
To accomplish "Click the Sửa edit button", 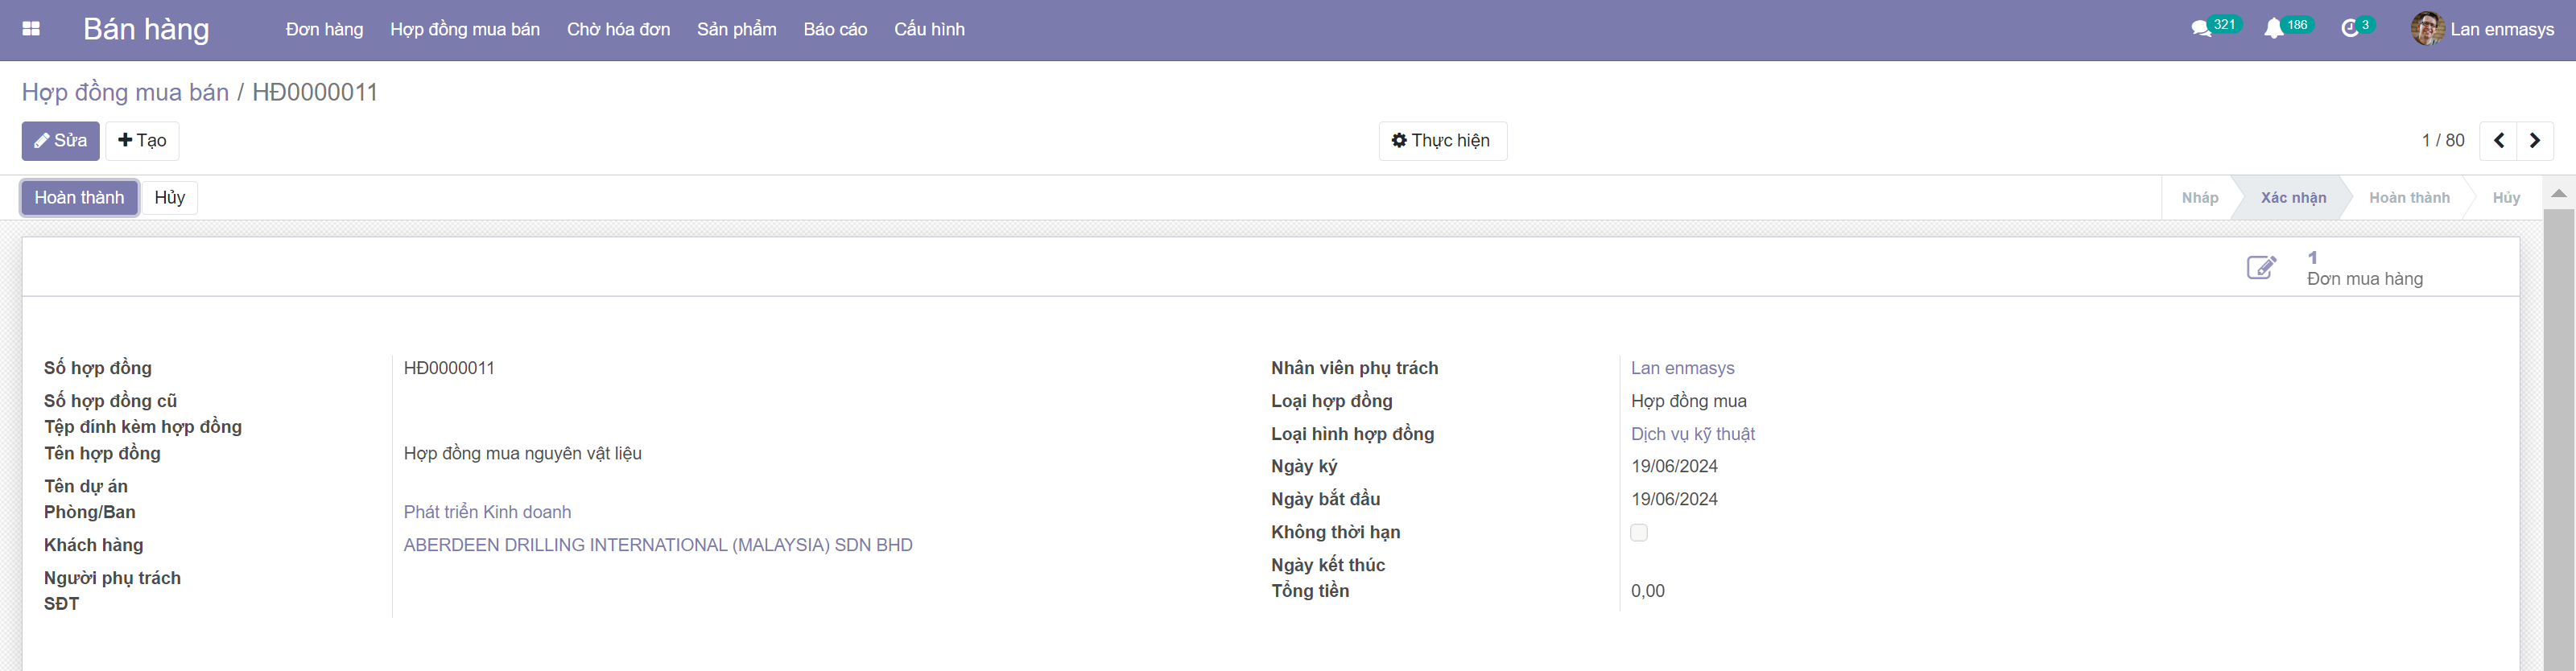I will pos(60,141).
